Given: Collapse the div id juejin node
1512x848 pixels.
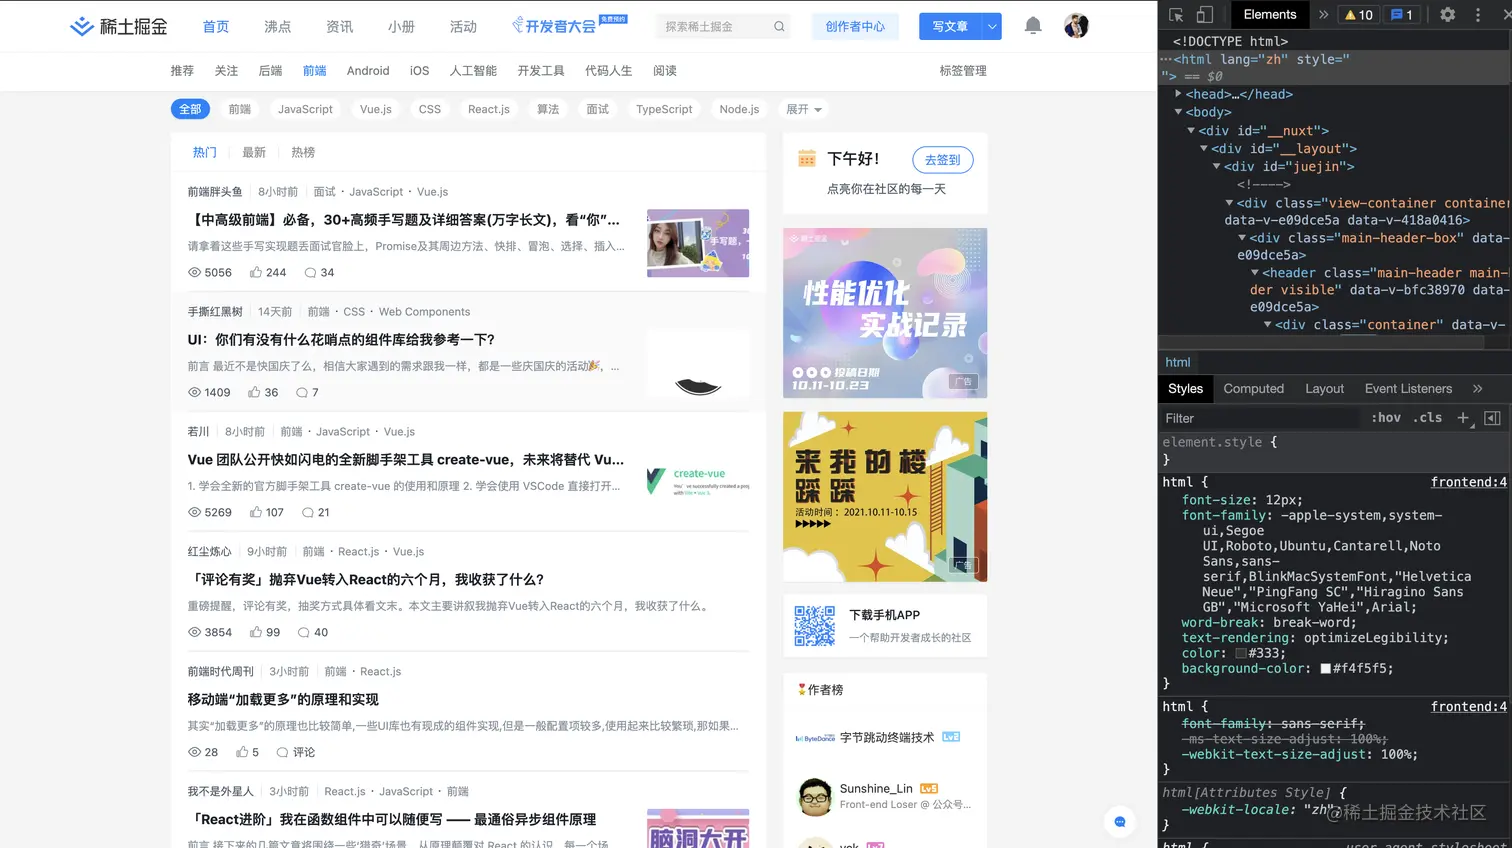Looking at the screenshot, I should [x=1217, y=166].
